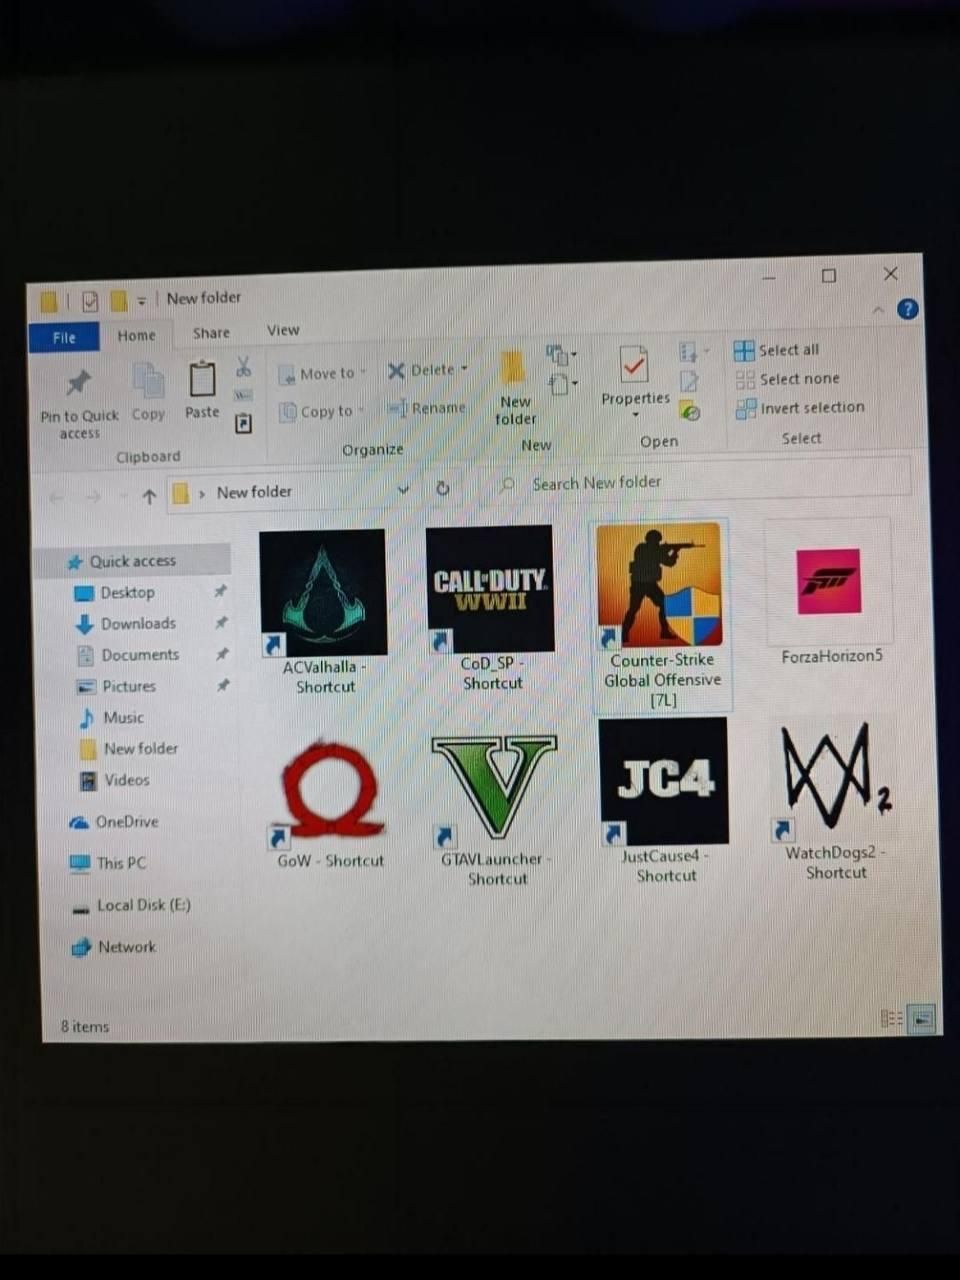Collapse the ribbon with the chevron
Image resolution: width=960 pixels, height=1280 pixels.
click(x=878, y=310)
